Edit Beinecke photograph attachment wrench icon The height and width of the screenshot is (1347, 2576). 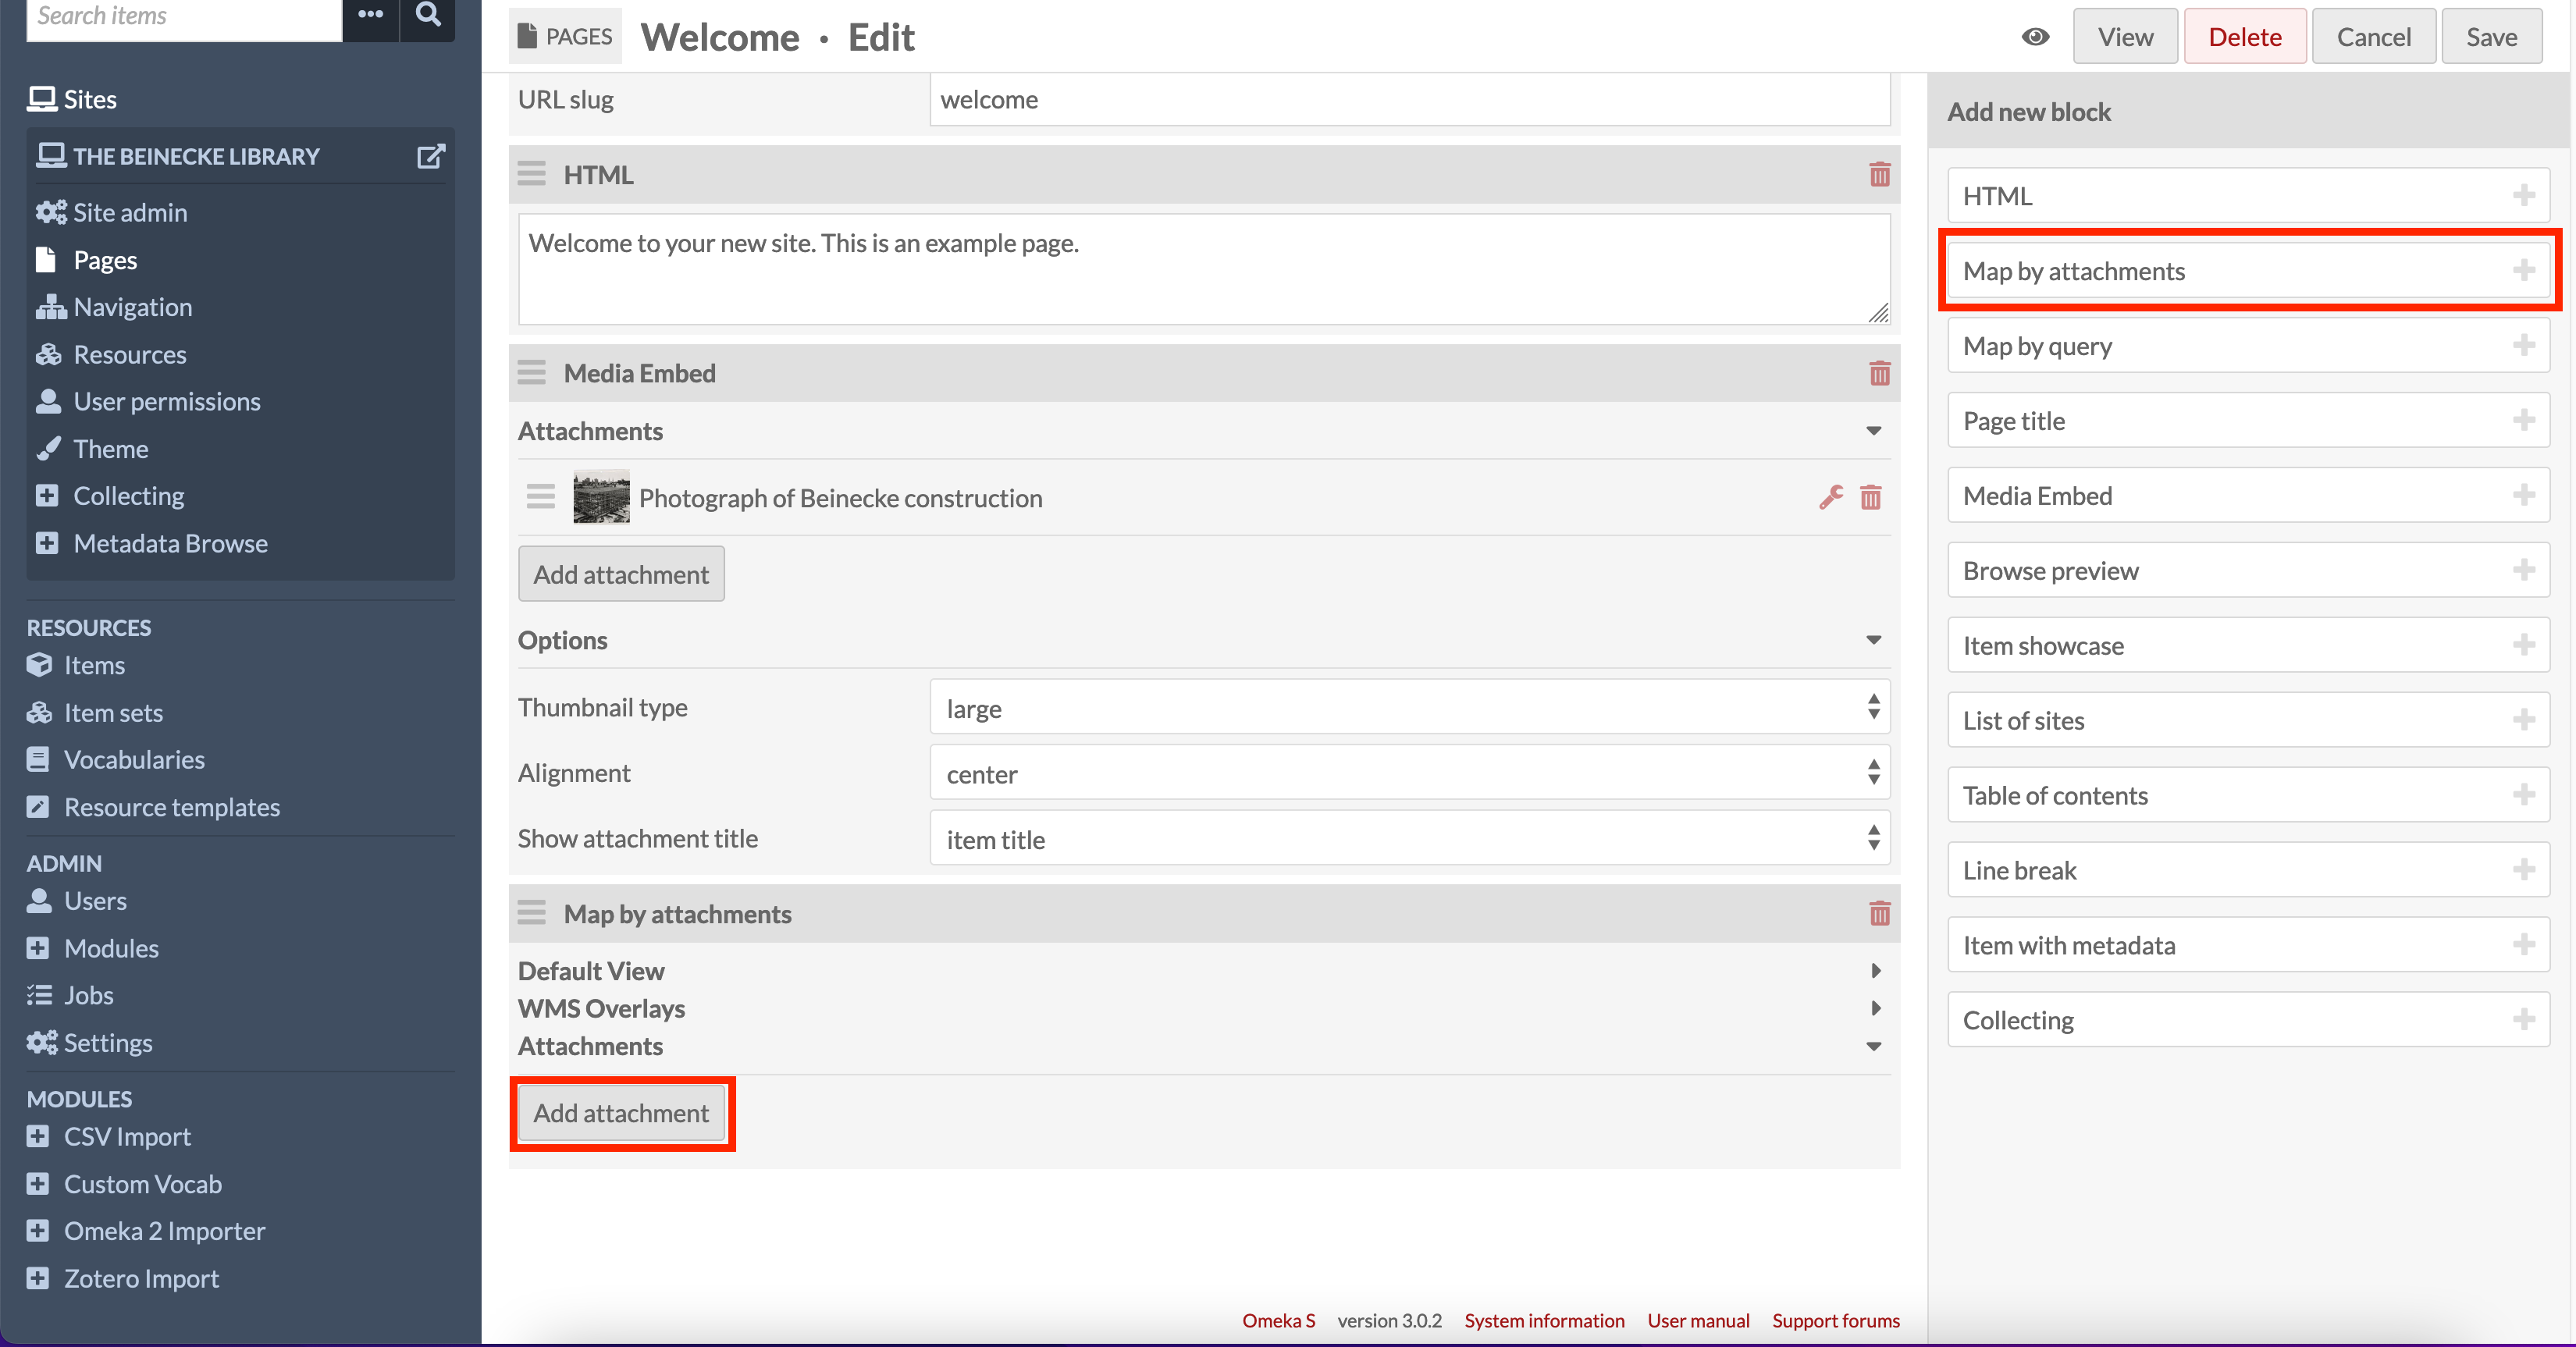1831,498
